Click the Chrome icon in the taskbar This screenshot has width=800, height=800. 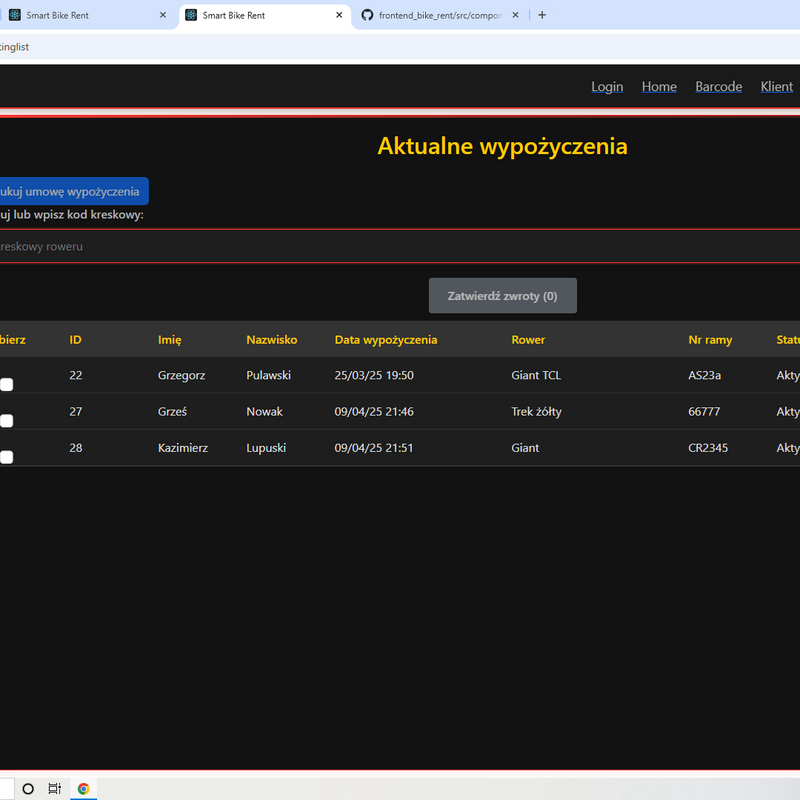pyautogui.click(x=83, y=789)
